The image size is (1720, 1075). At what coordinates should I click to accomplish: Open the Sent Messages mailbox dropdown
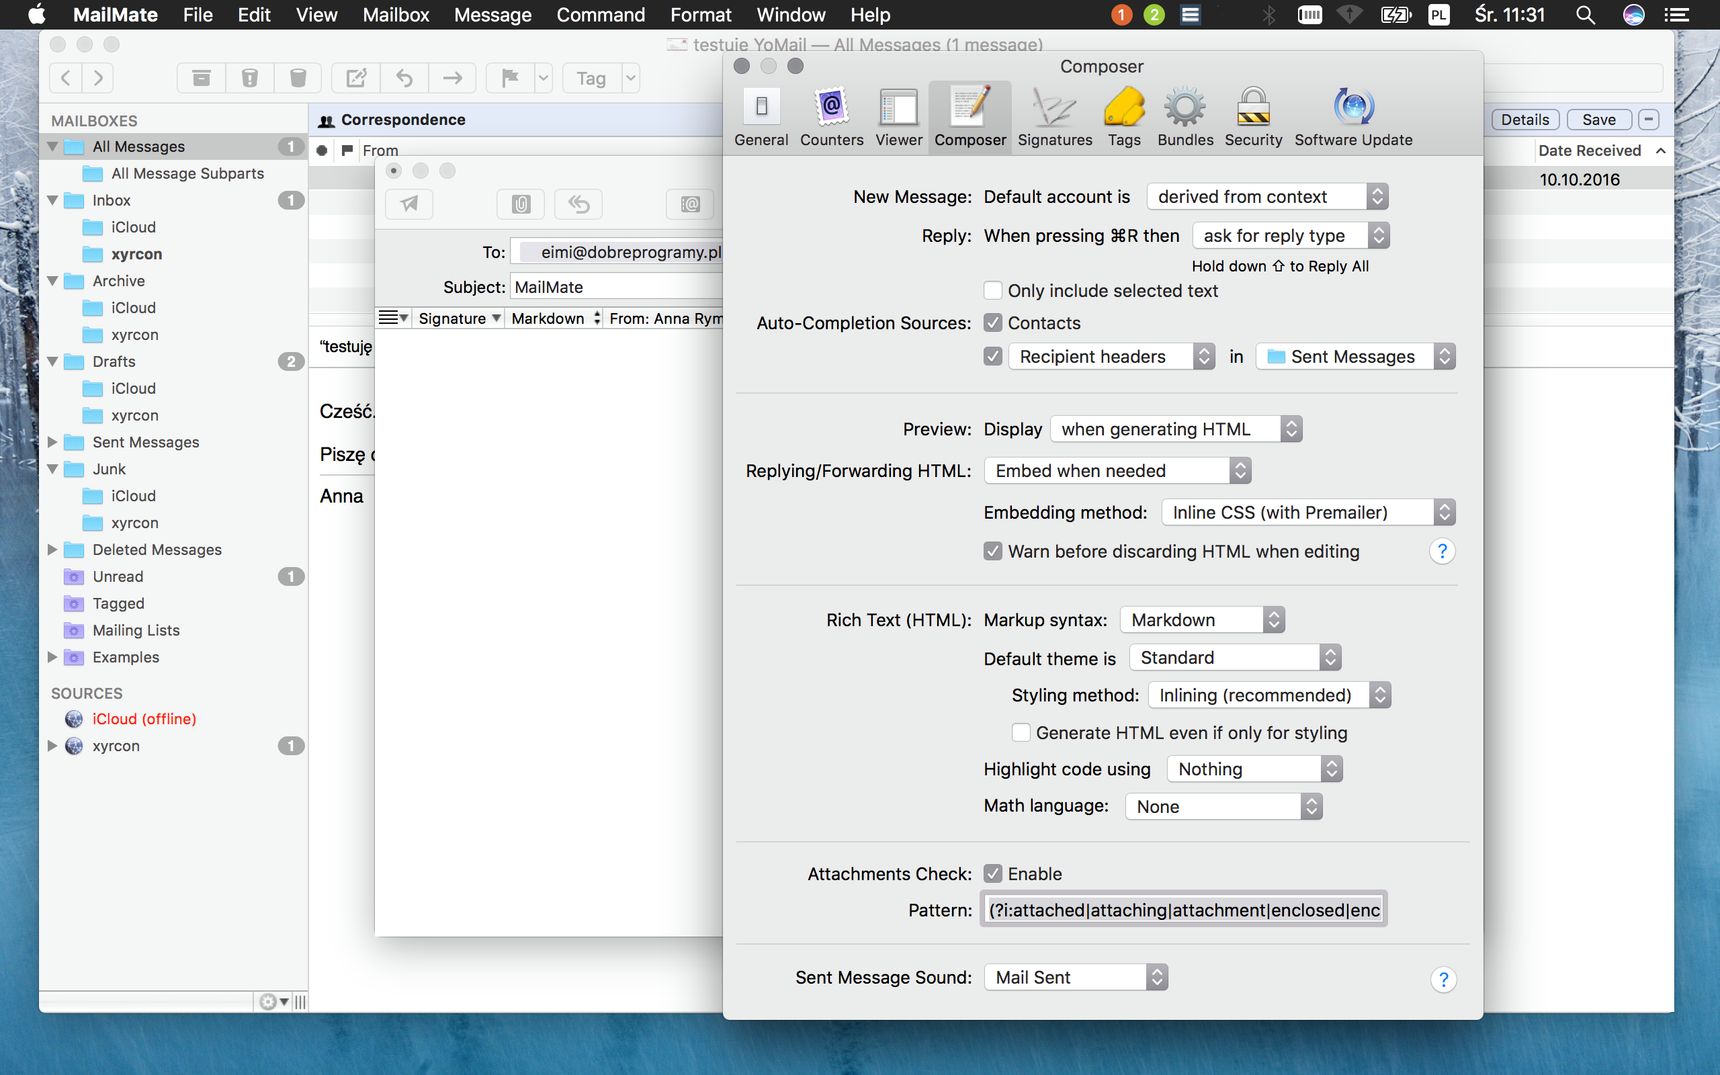click(1355, 357)
